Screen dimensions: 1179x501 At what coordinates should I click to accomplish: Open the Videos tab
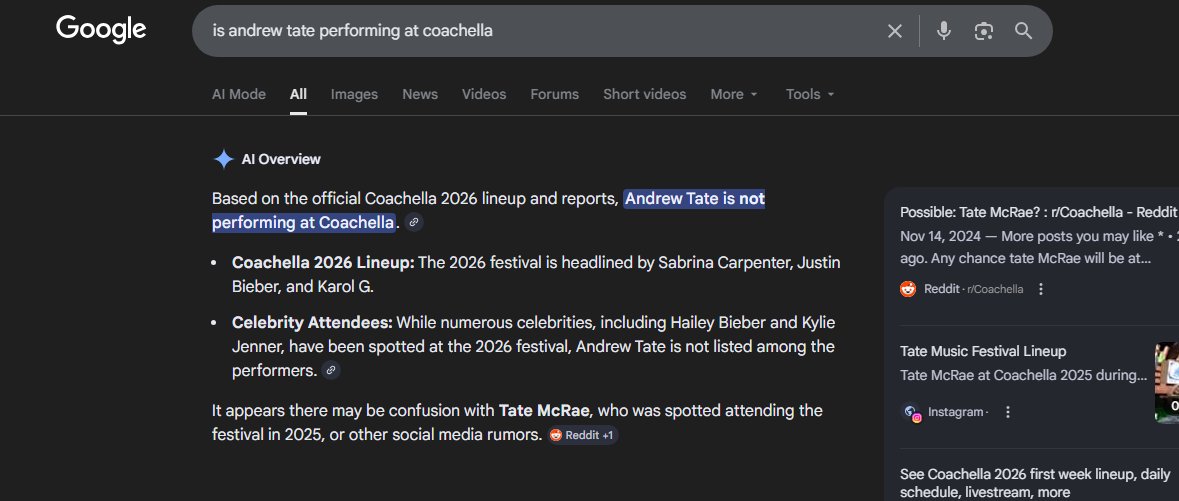[483, 94]
